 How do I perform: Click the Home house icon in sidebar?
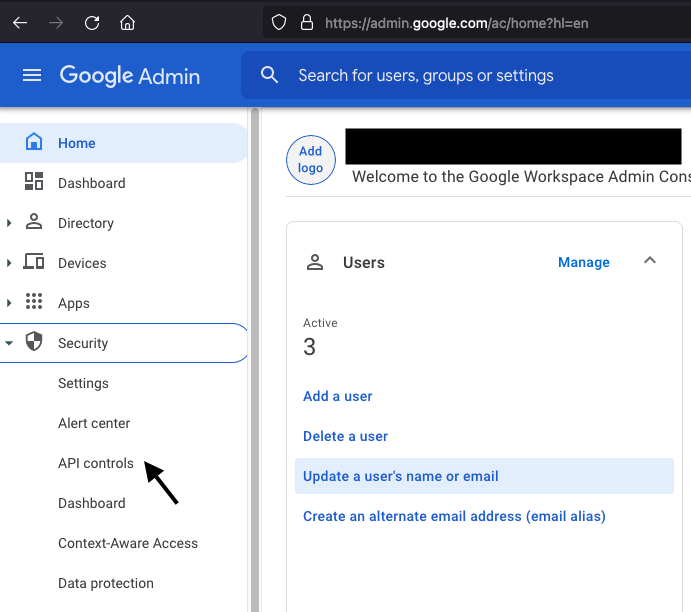click(x=34, y=142)
